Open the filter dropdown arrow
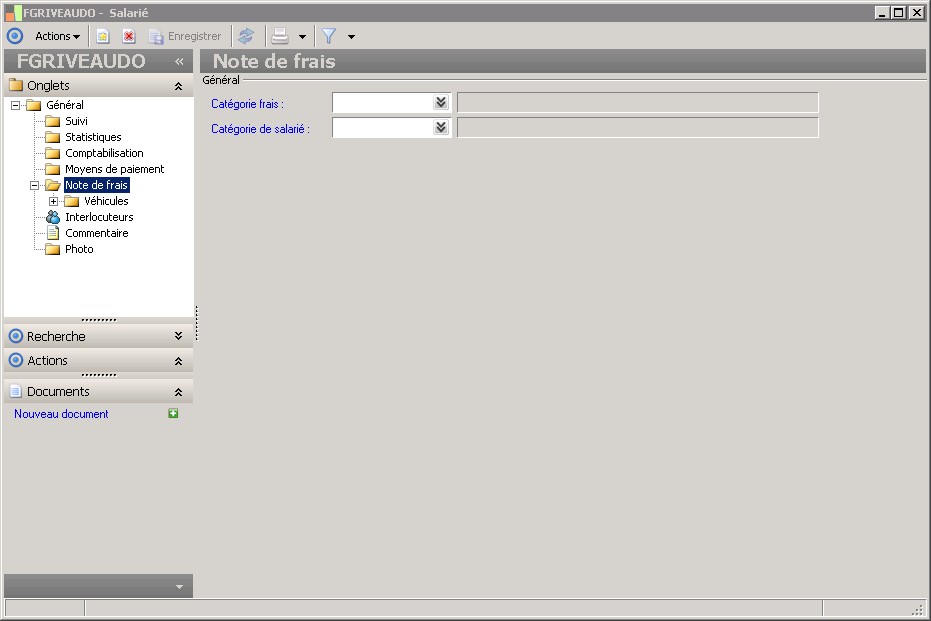The width and height of the screenshot is (931, 621). [x=352, y=37]
